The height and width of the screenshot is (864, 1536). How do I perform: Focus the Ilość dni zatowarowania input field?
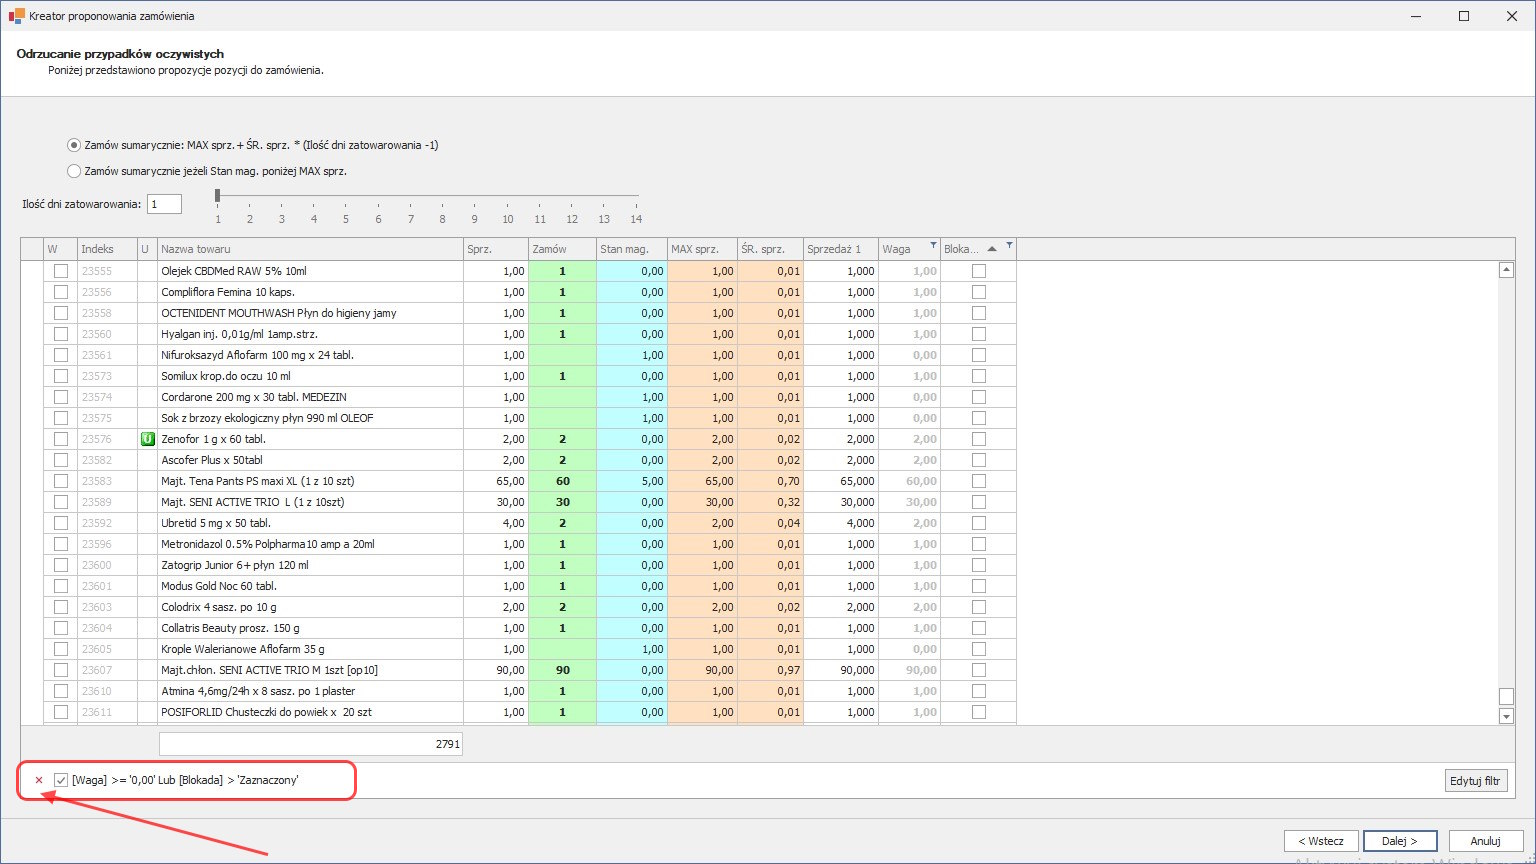pyautogui.click(x=164, y=204)
